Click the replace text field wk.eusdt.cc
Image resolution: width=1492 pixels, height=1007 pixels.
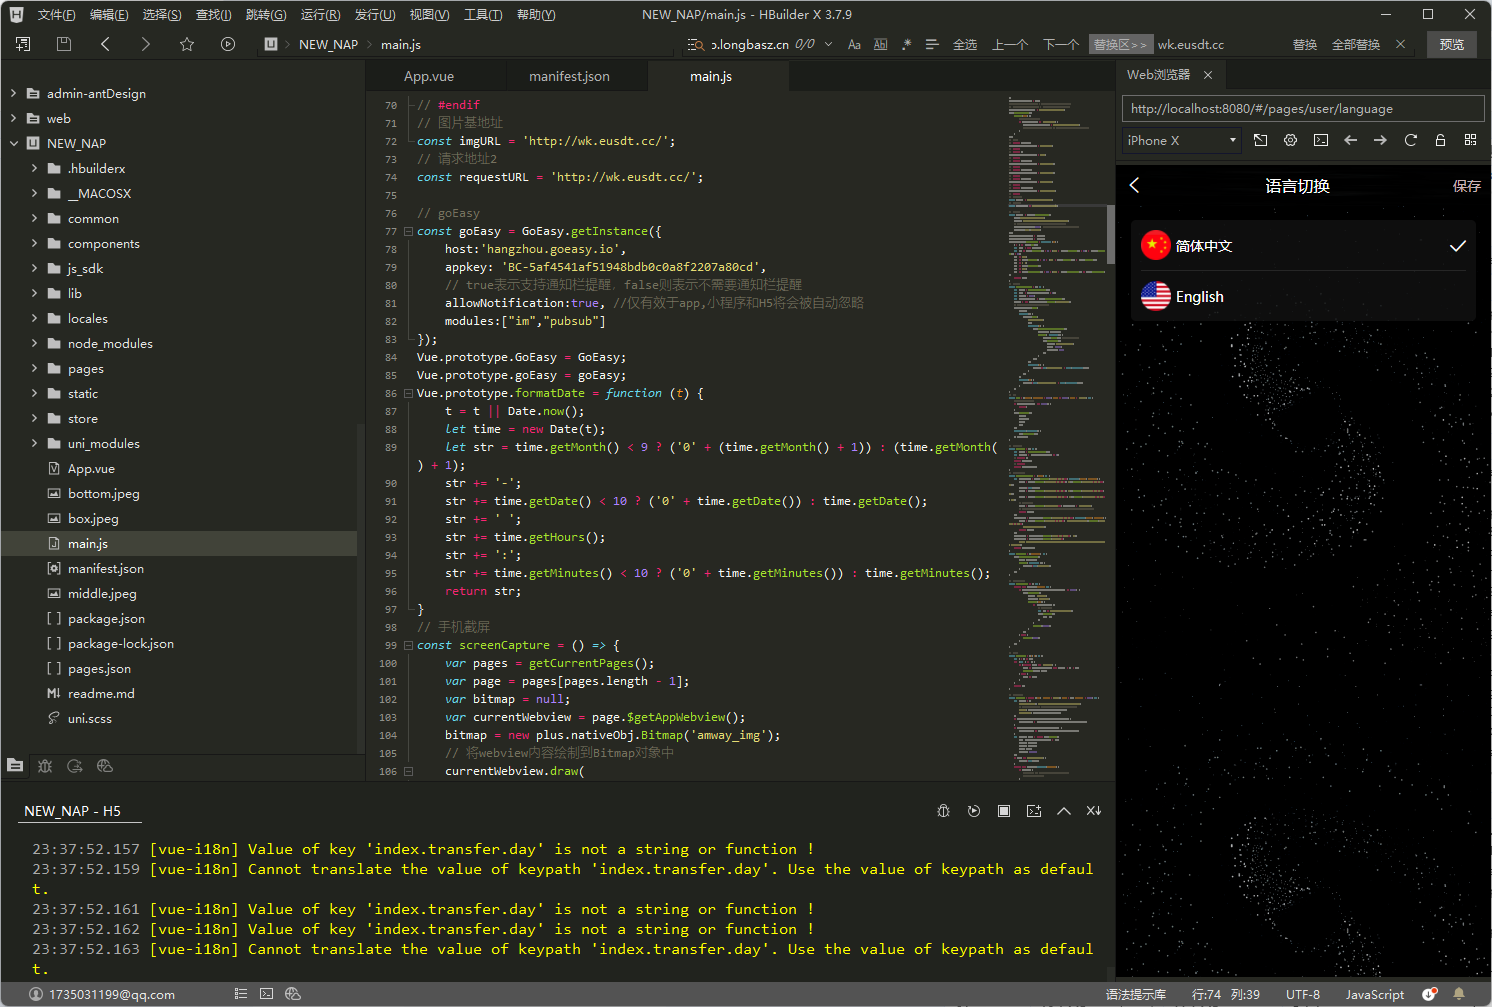1219,44
